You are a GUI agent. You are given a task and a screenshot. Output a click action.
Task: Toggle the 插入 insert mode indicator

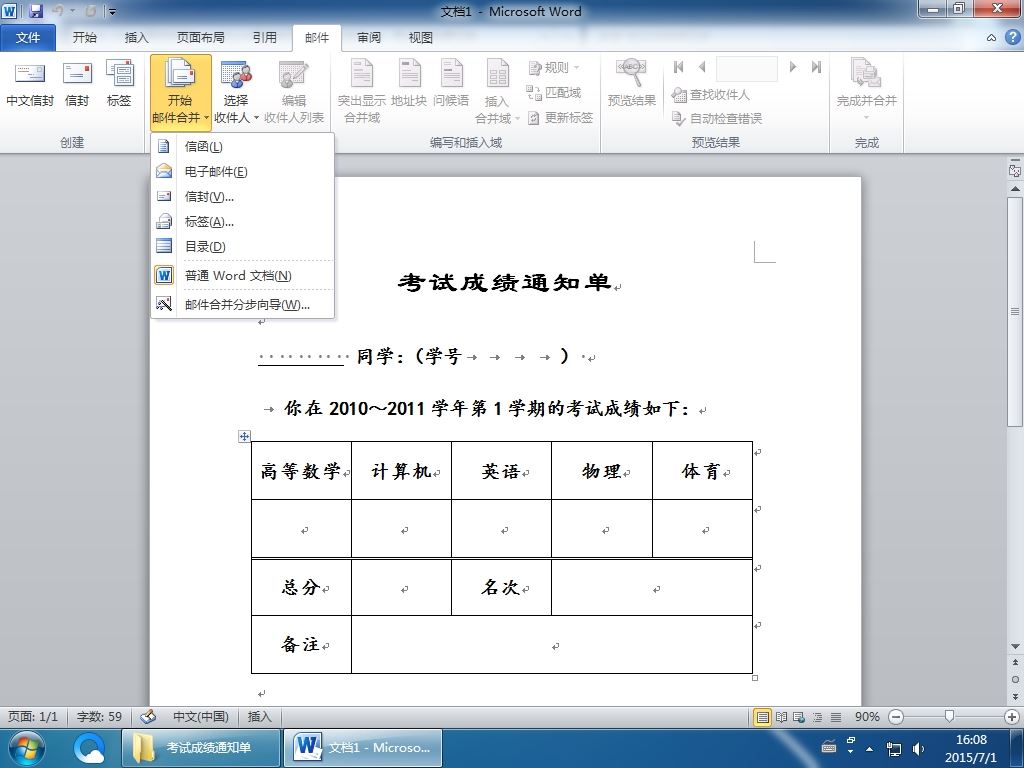point(259,716)
